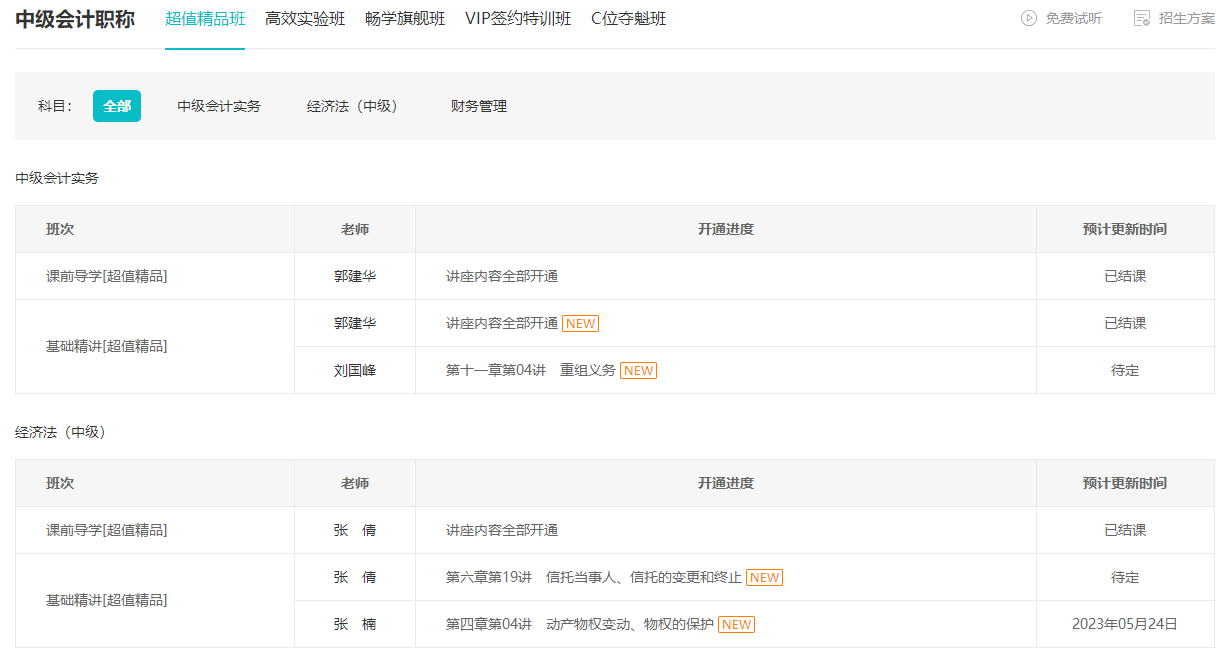Viewport: 1222px width, 659px height.
Task: Open the 招生方案 enrollment plan link
Action: coord(1186,18)
